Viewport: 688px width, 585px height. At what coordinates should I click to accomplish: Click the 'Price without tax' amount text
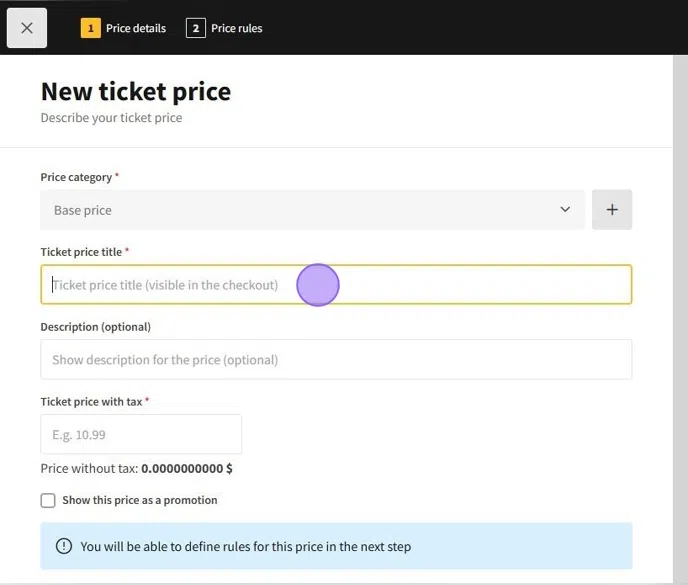(186, 468)
